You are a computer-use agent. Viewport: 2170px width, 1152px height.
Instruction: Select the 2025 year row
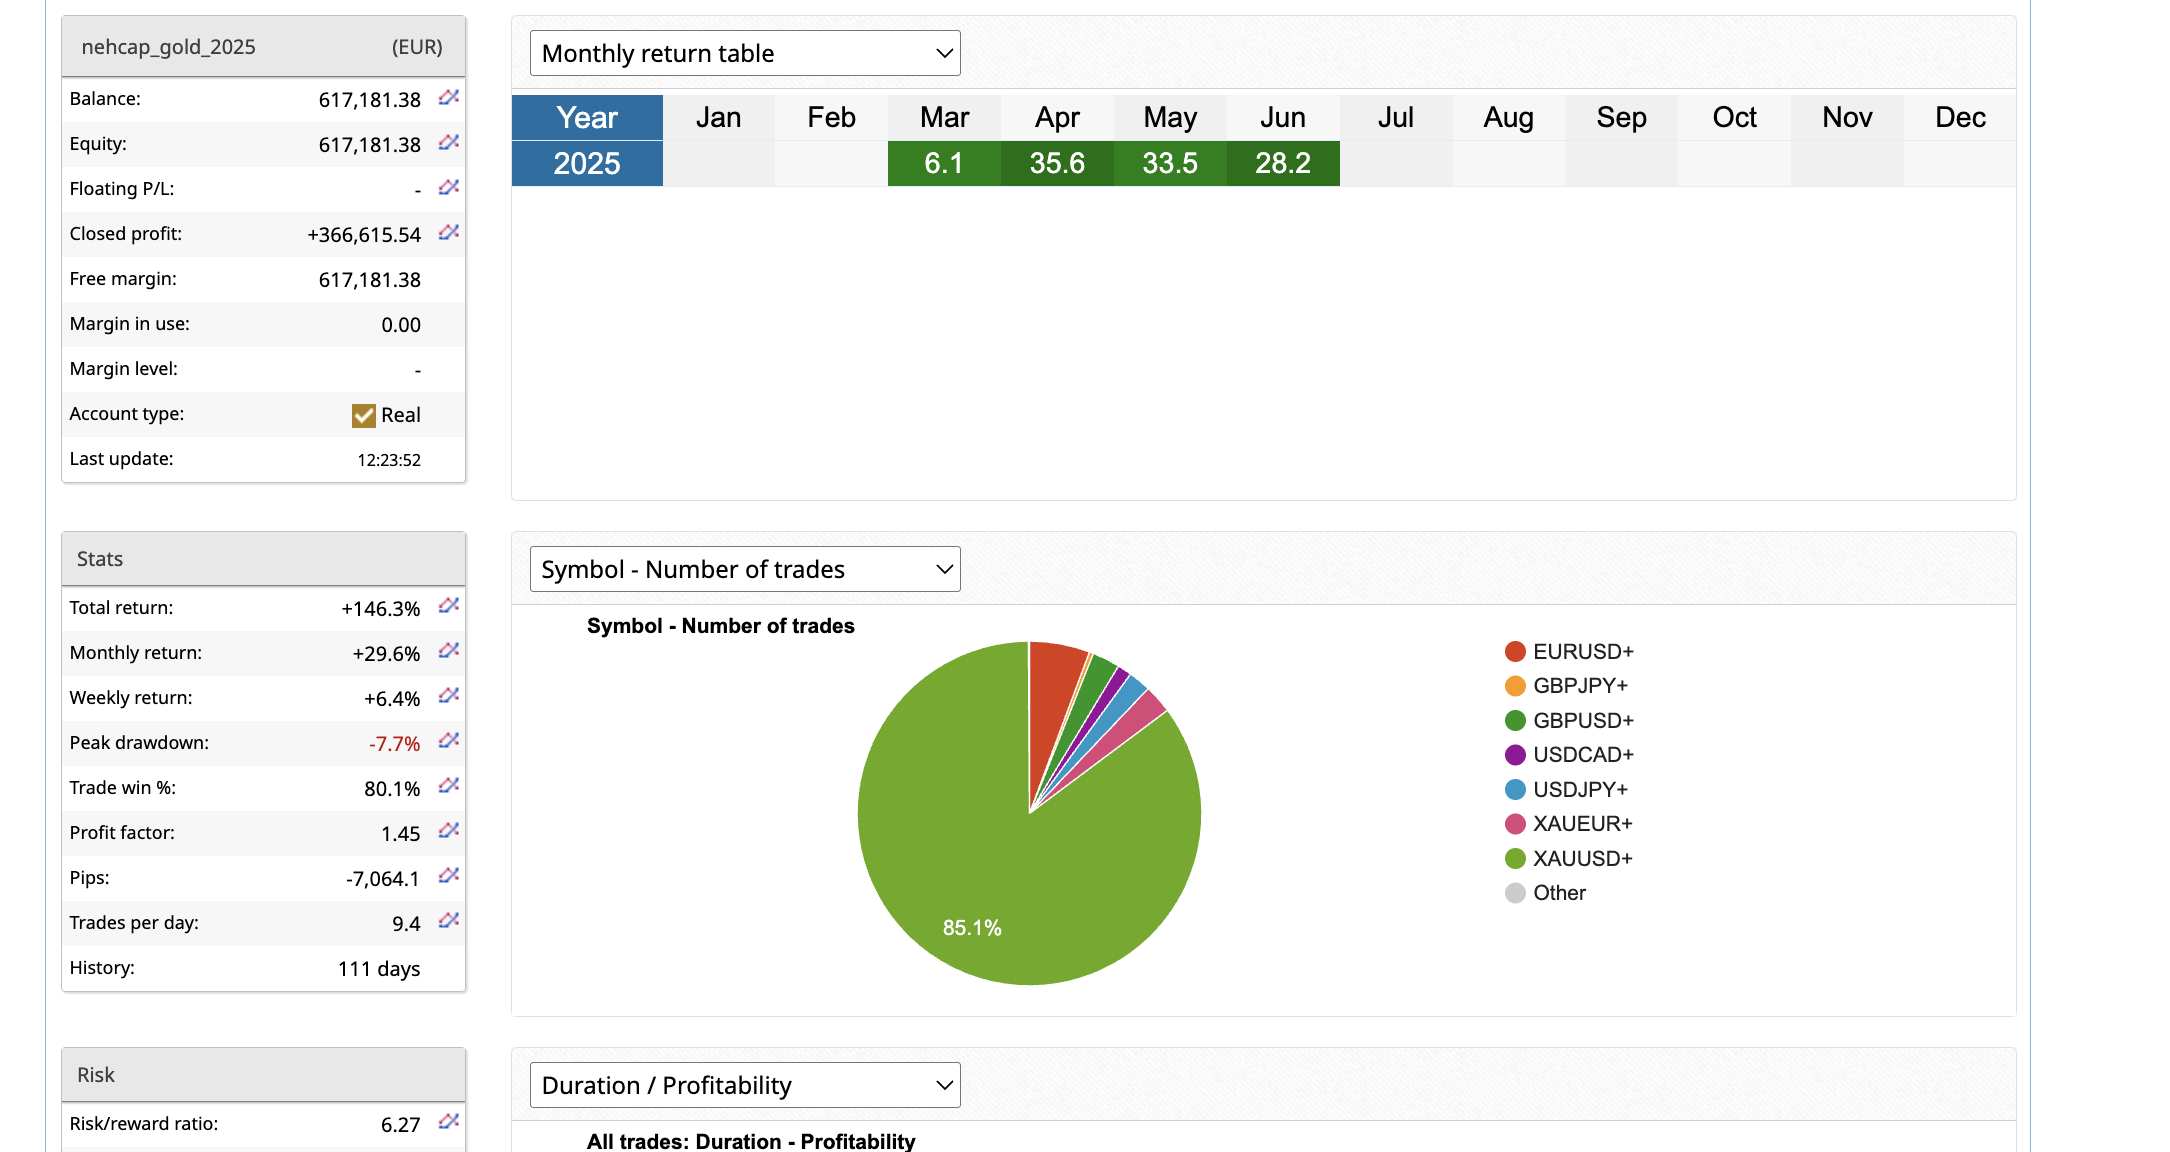587,163
